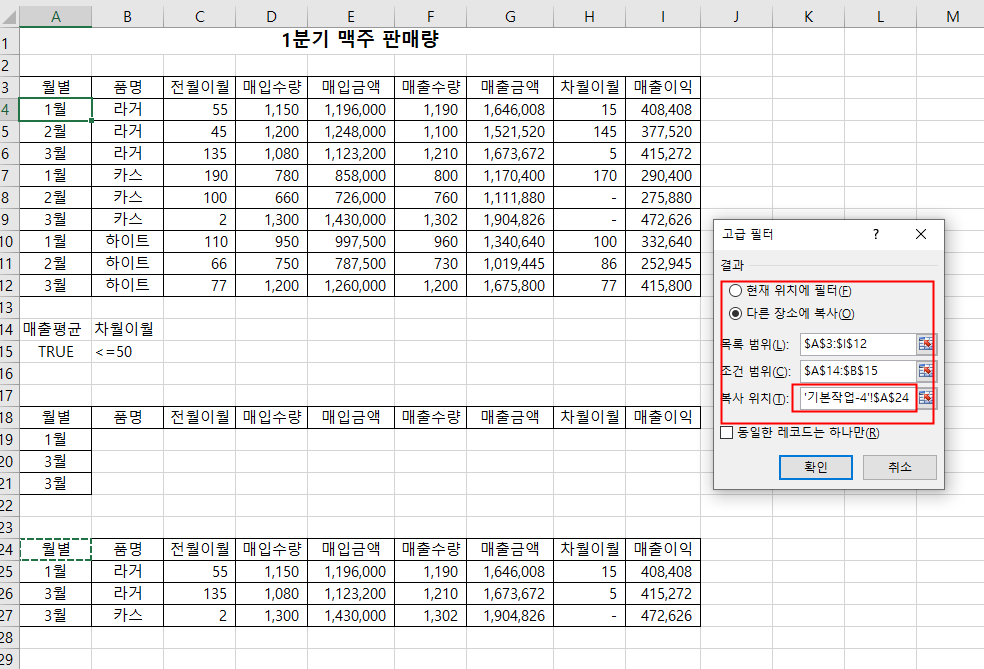Viewport: 984px width, 669px height.
Task: Confirm the filter with the 확인 button
Action: [x=815, y=467]
